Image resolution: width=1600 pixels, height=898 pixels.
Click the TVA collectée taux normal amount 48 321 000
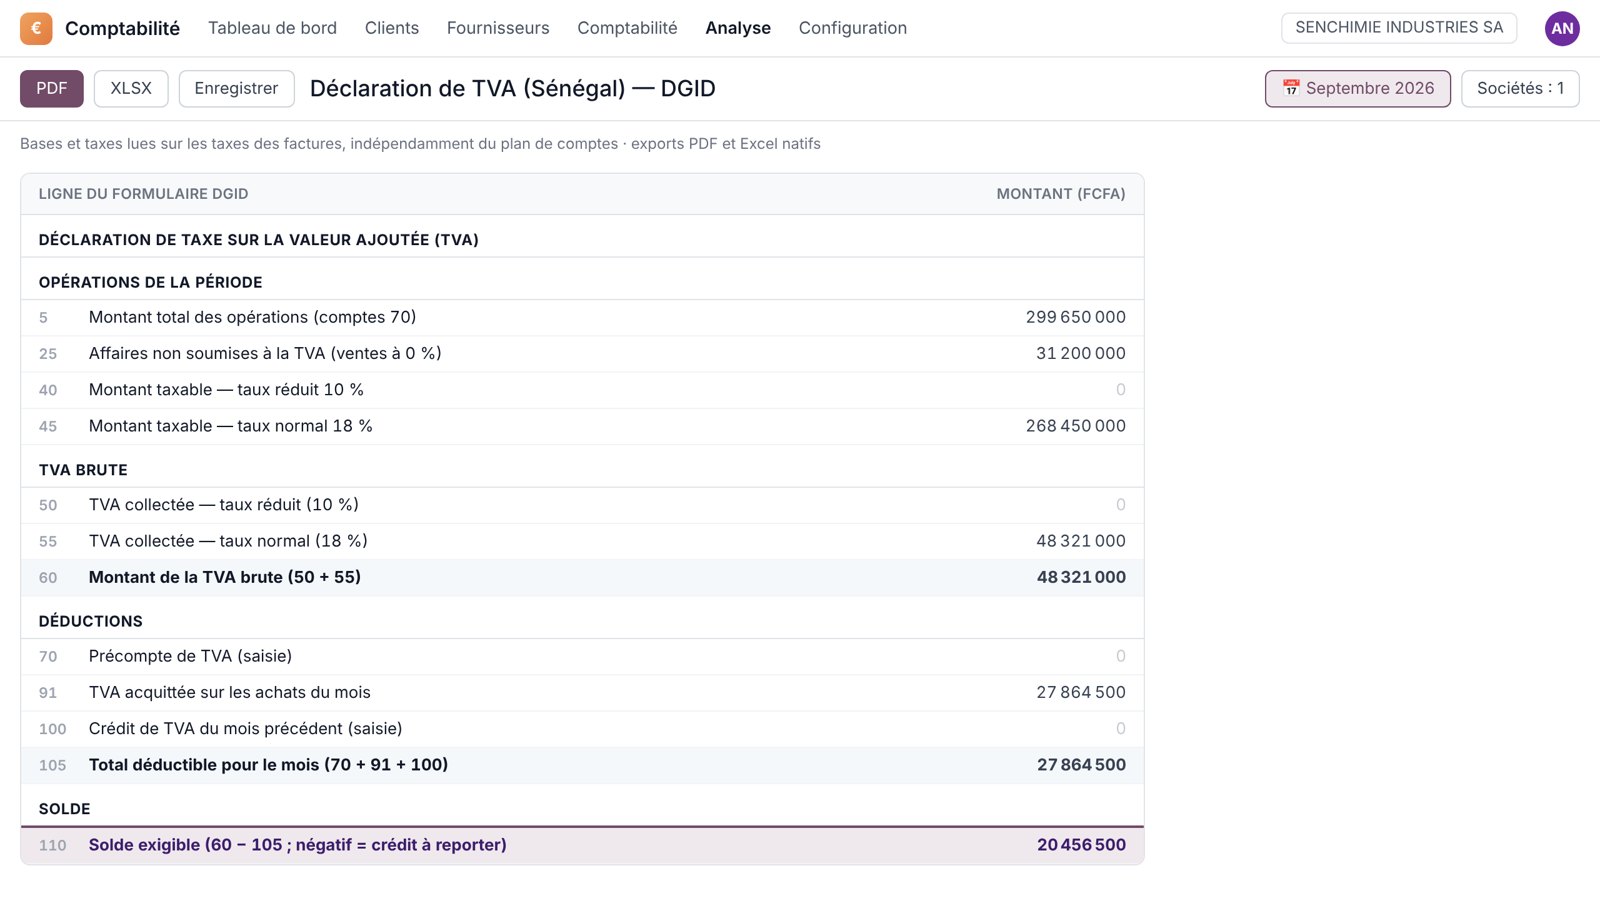1081,541
